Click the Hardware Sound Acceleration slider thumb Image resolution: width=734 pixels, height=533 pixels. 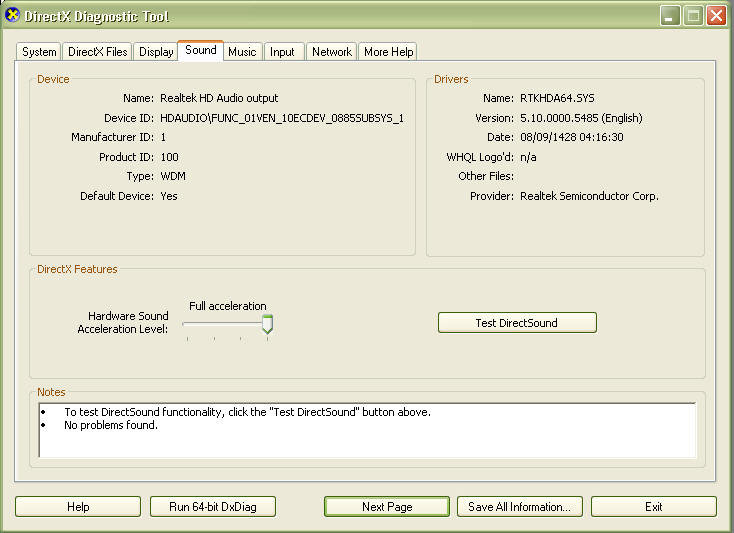tap(267, 324)
